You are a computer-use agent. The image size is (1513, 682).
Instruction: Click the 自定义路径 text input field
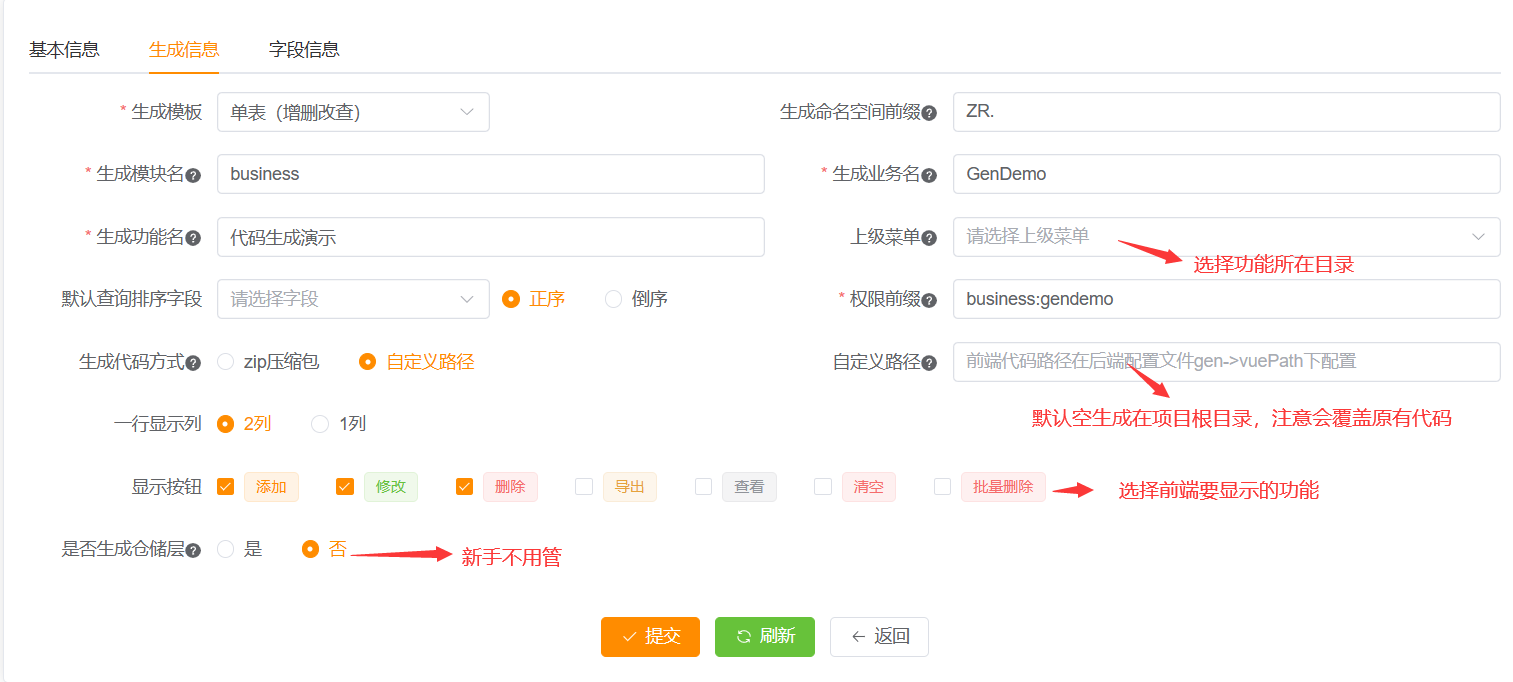pos(1225,362)
